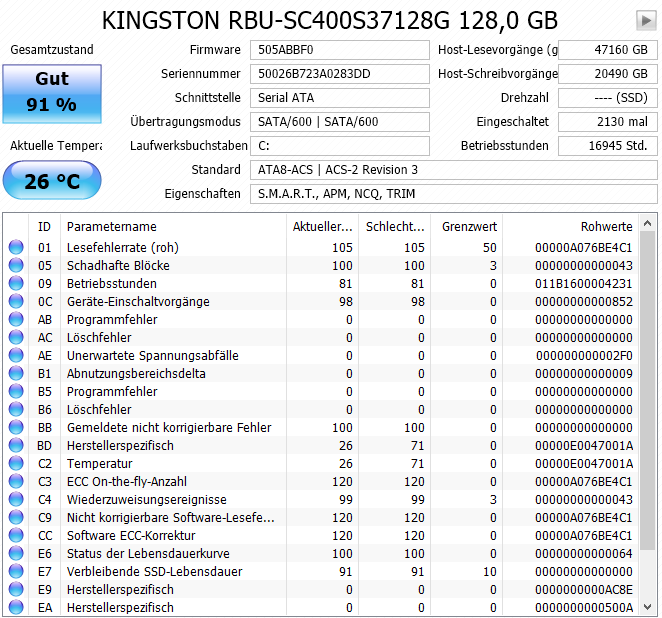
Task: Click the status orb for row AB Programmfehler
Action: click(x=16, y=319)
